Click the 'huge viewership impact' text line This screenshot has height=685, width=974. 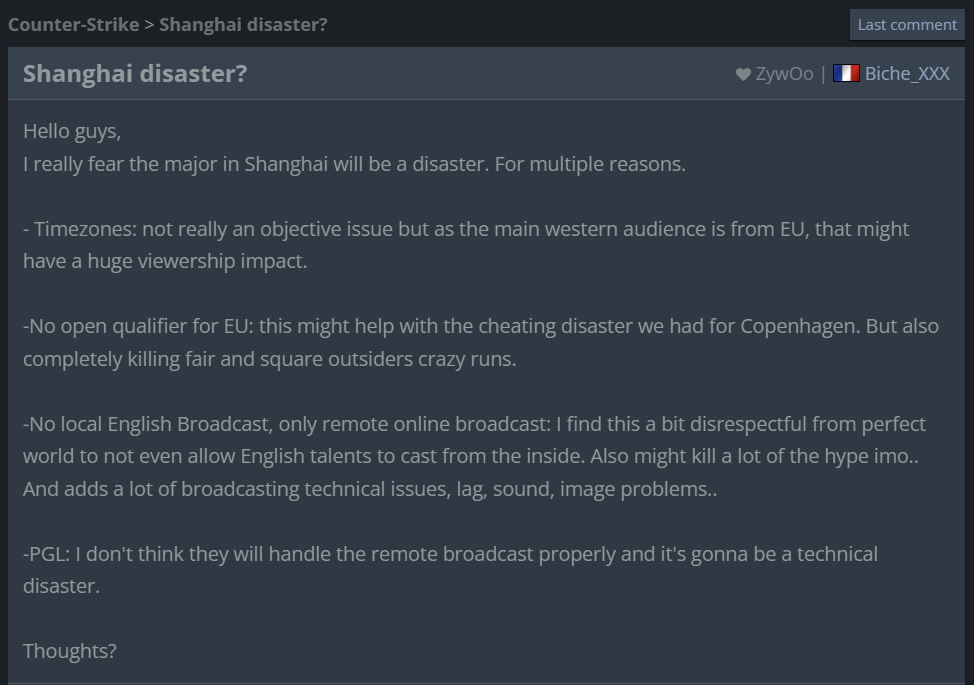coord(165,261)
